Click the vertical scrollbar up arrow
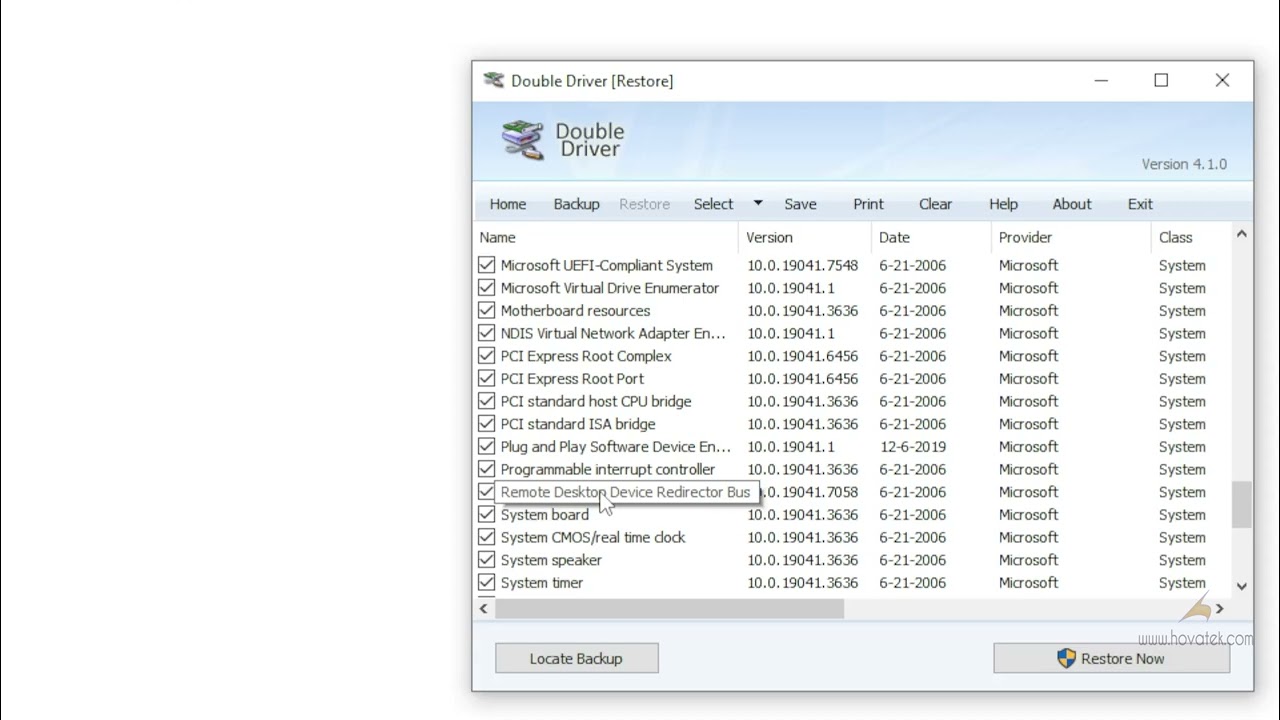1280x720 pixels. pyautogui.click(x=1242, y=235)
